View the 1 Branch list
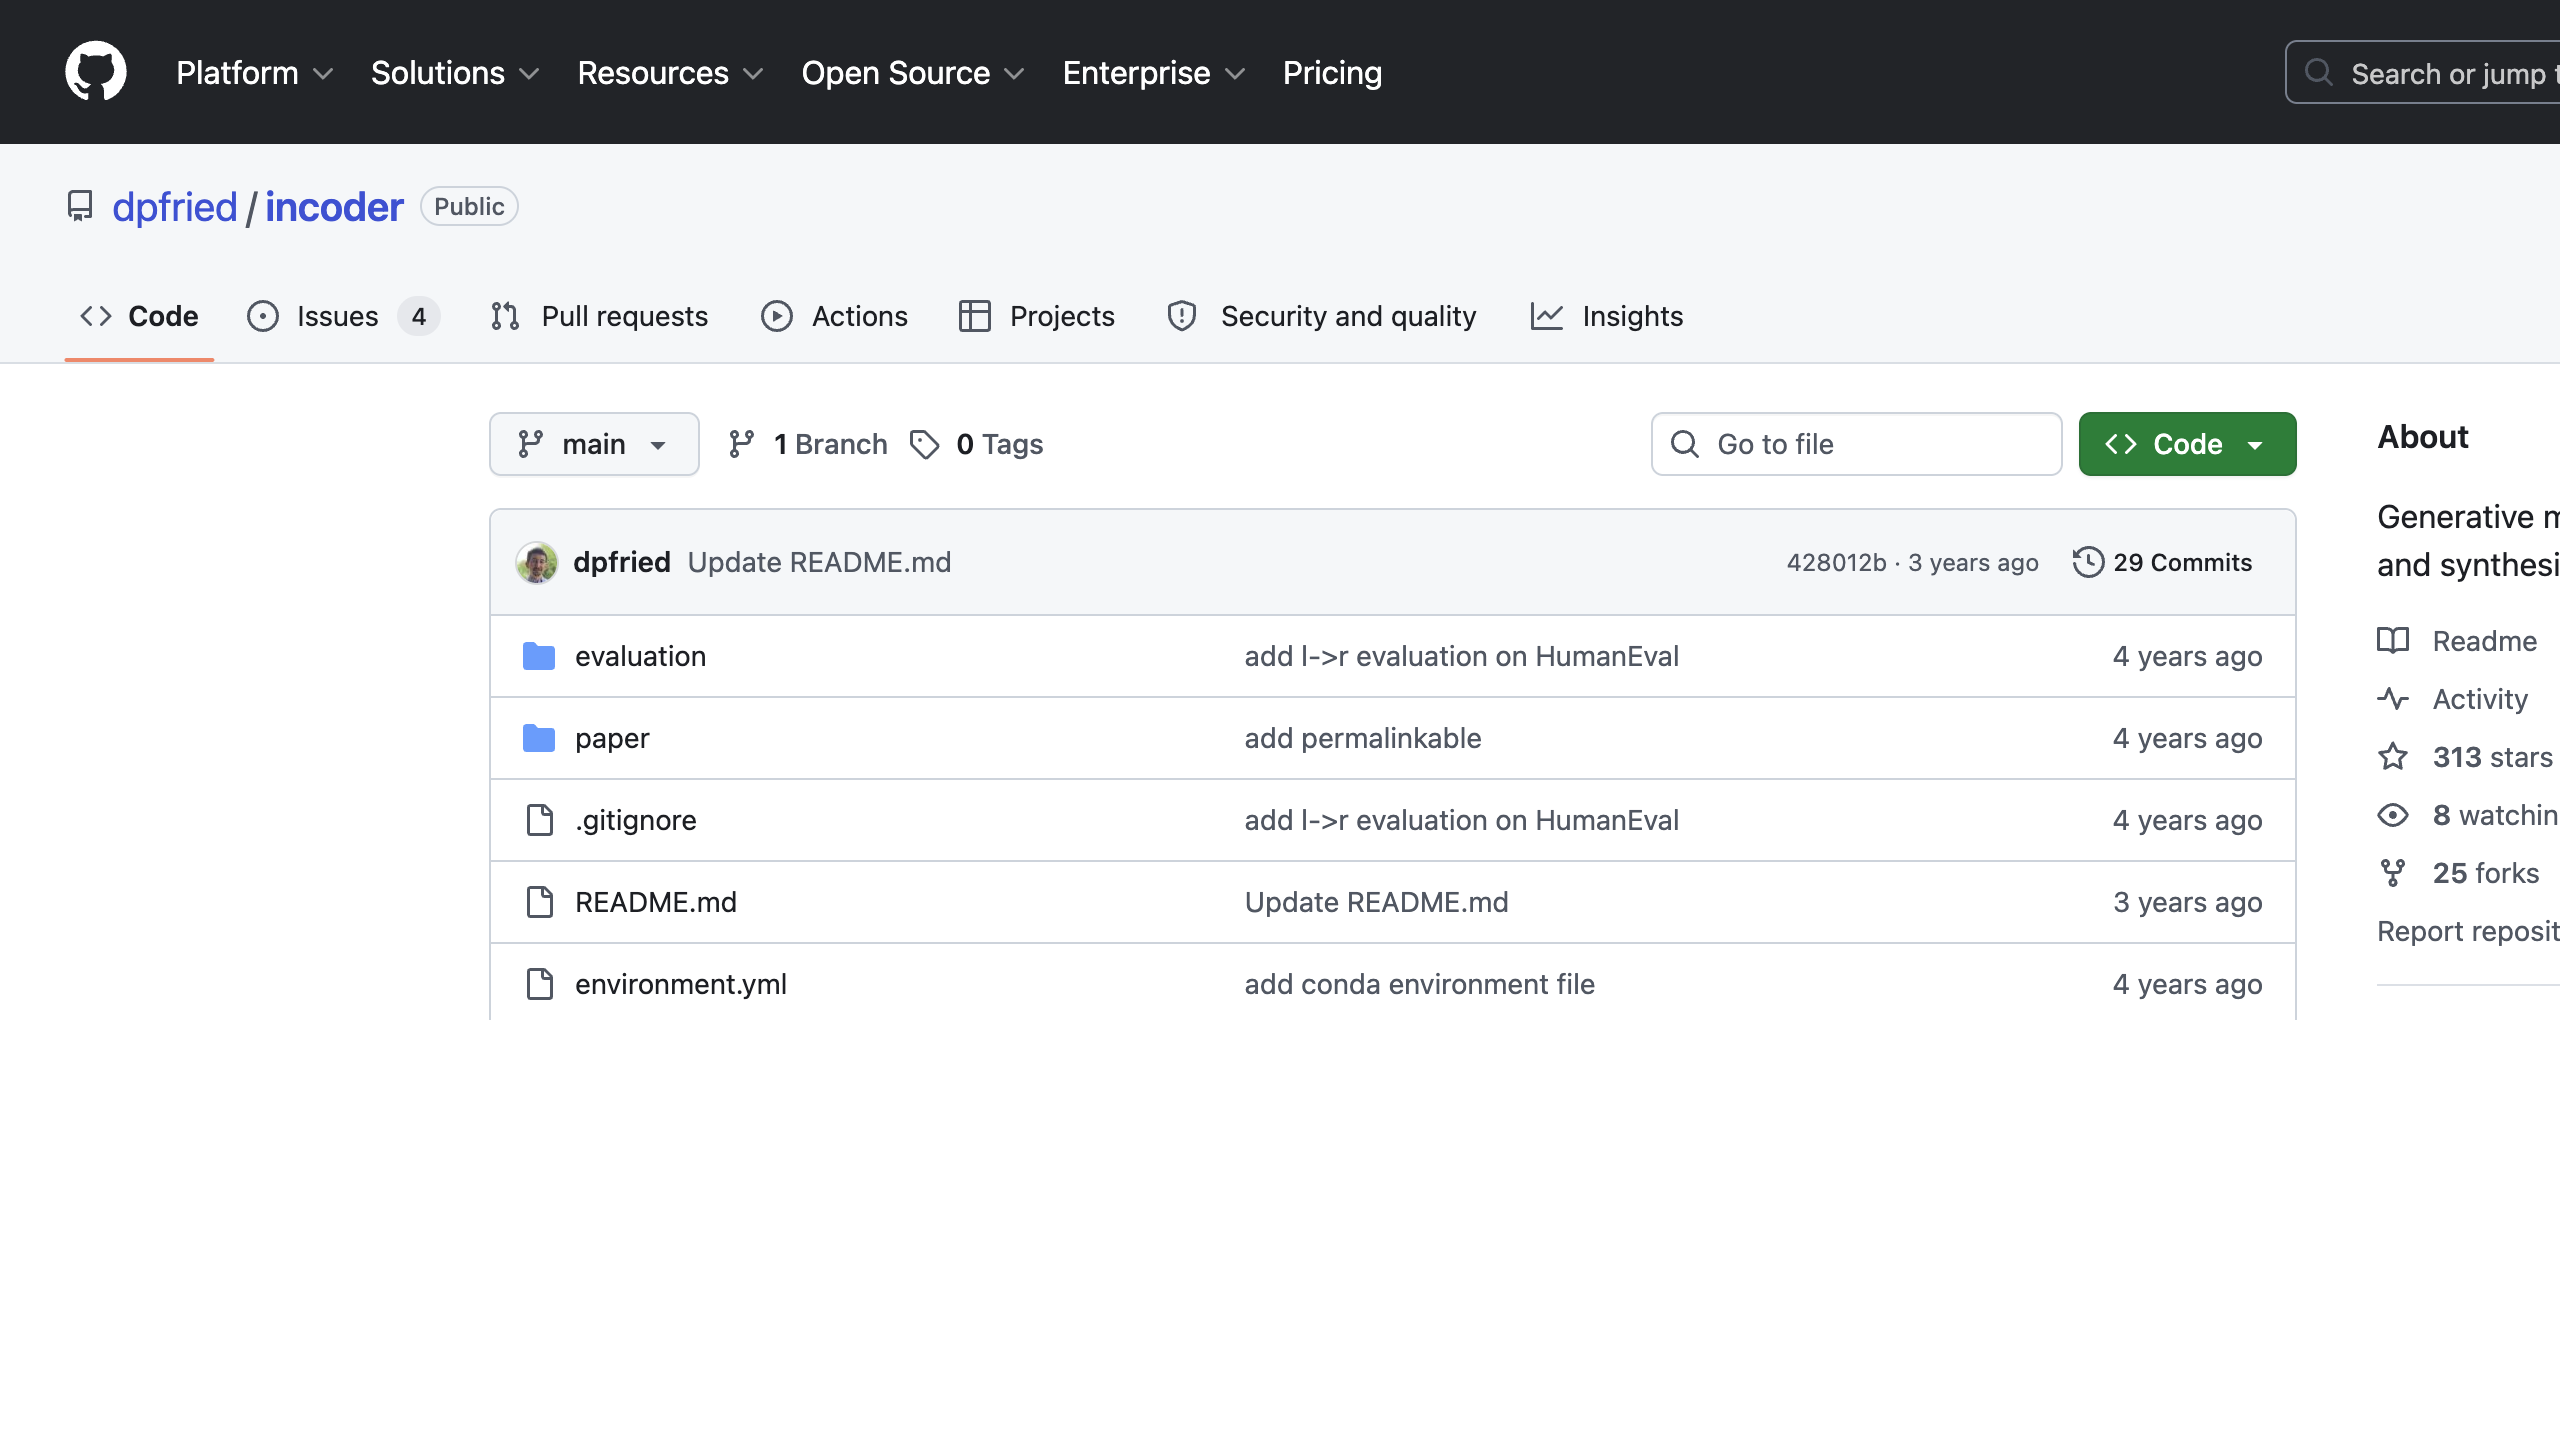The width and height of the screenshot is (2560, 1440). tap(808, 444)
